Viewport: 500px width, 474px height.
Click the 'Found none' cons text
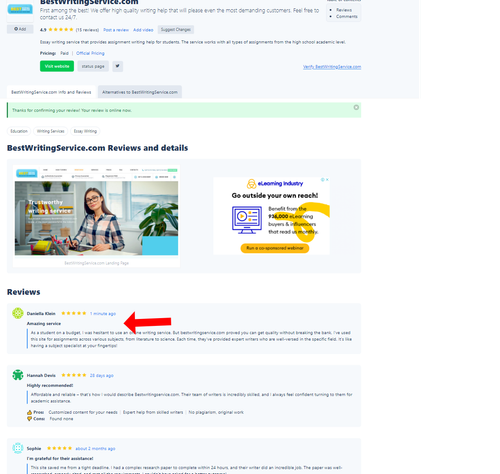coord(61,419)
